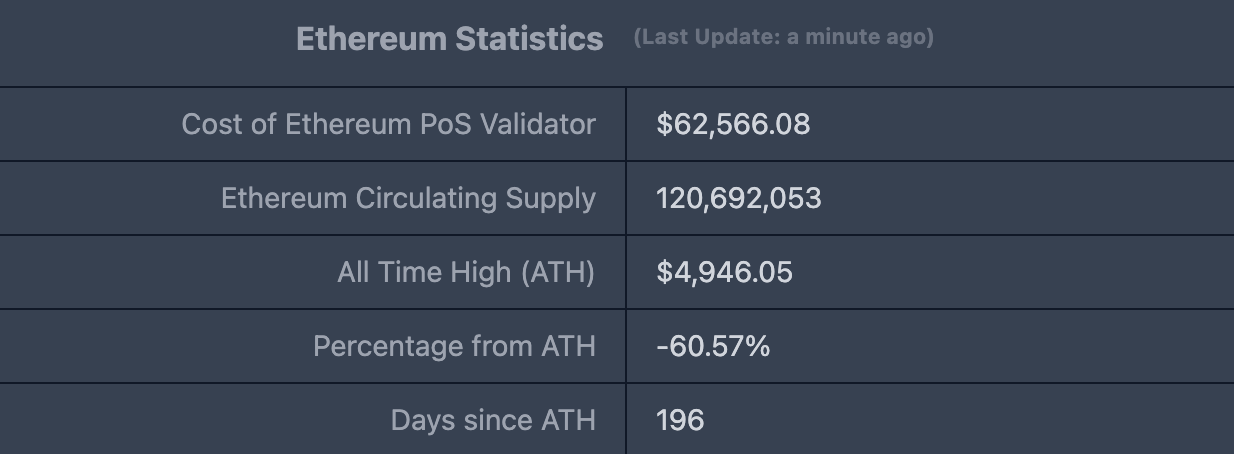Viewport: 1234px width, 454px height.
Task: Click the Ethereum Statistics heading
Action: (449, 39)
